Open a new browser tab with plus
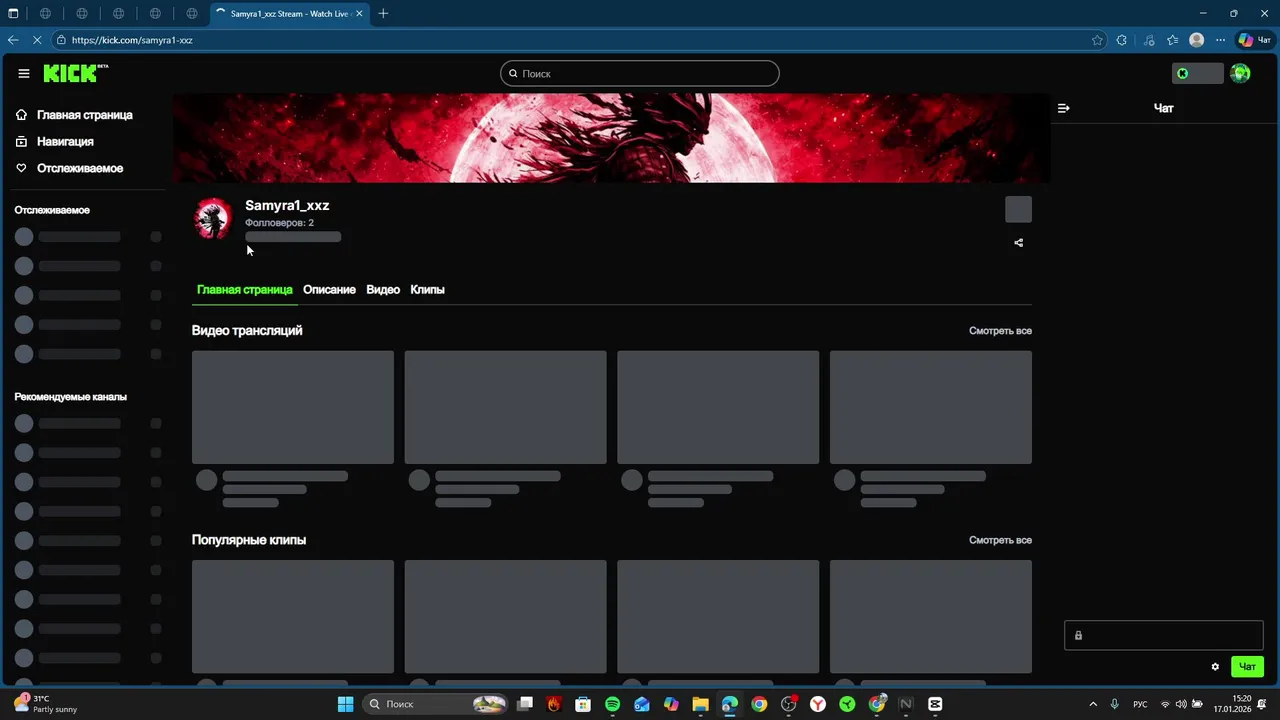Screen dimensions: 1280x720 (383, 13)
